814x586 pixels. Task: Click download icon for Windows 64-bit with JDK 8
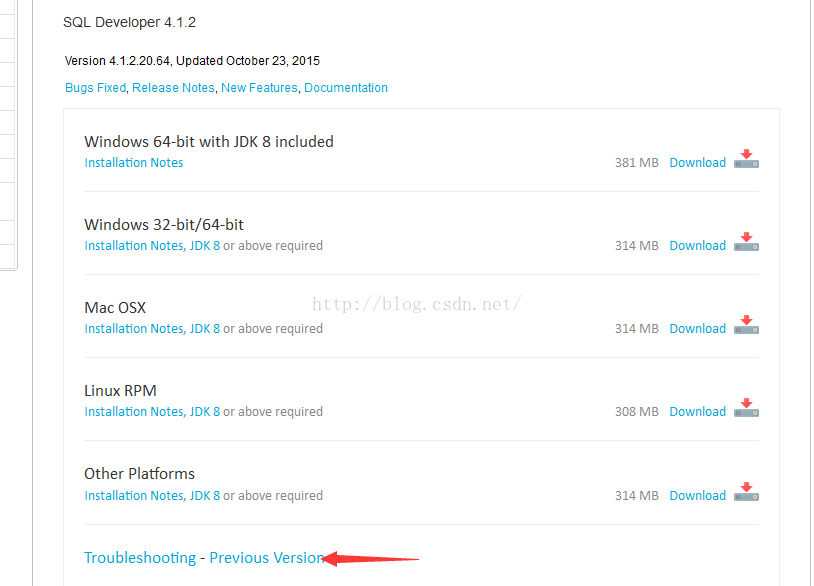(x=746, y=159)
